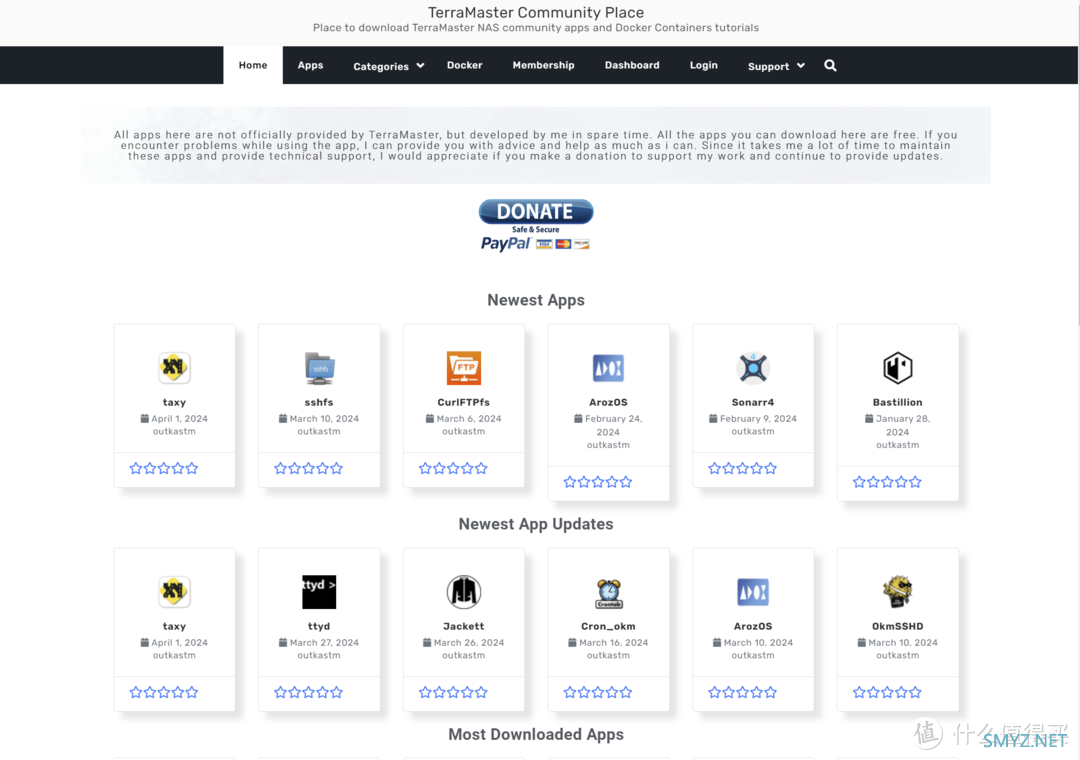The width and height of the screenshot is (1080, 760).
Task: Expand the Support dropdown menu
Action: pos(776,65)
